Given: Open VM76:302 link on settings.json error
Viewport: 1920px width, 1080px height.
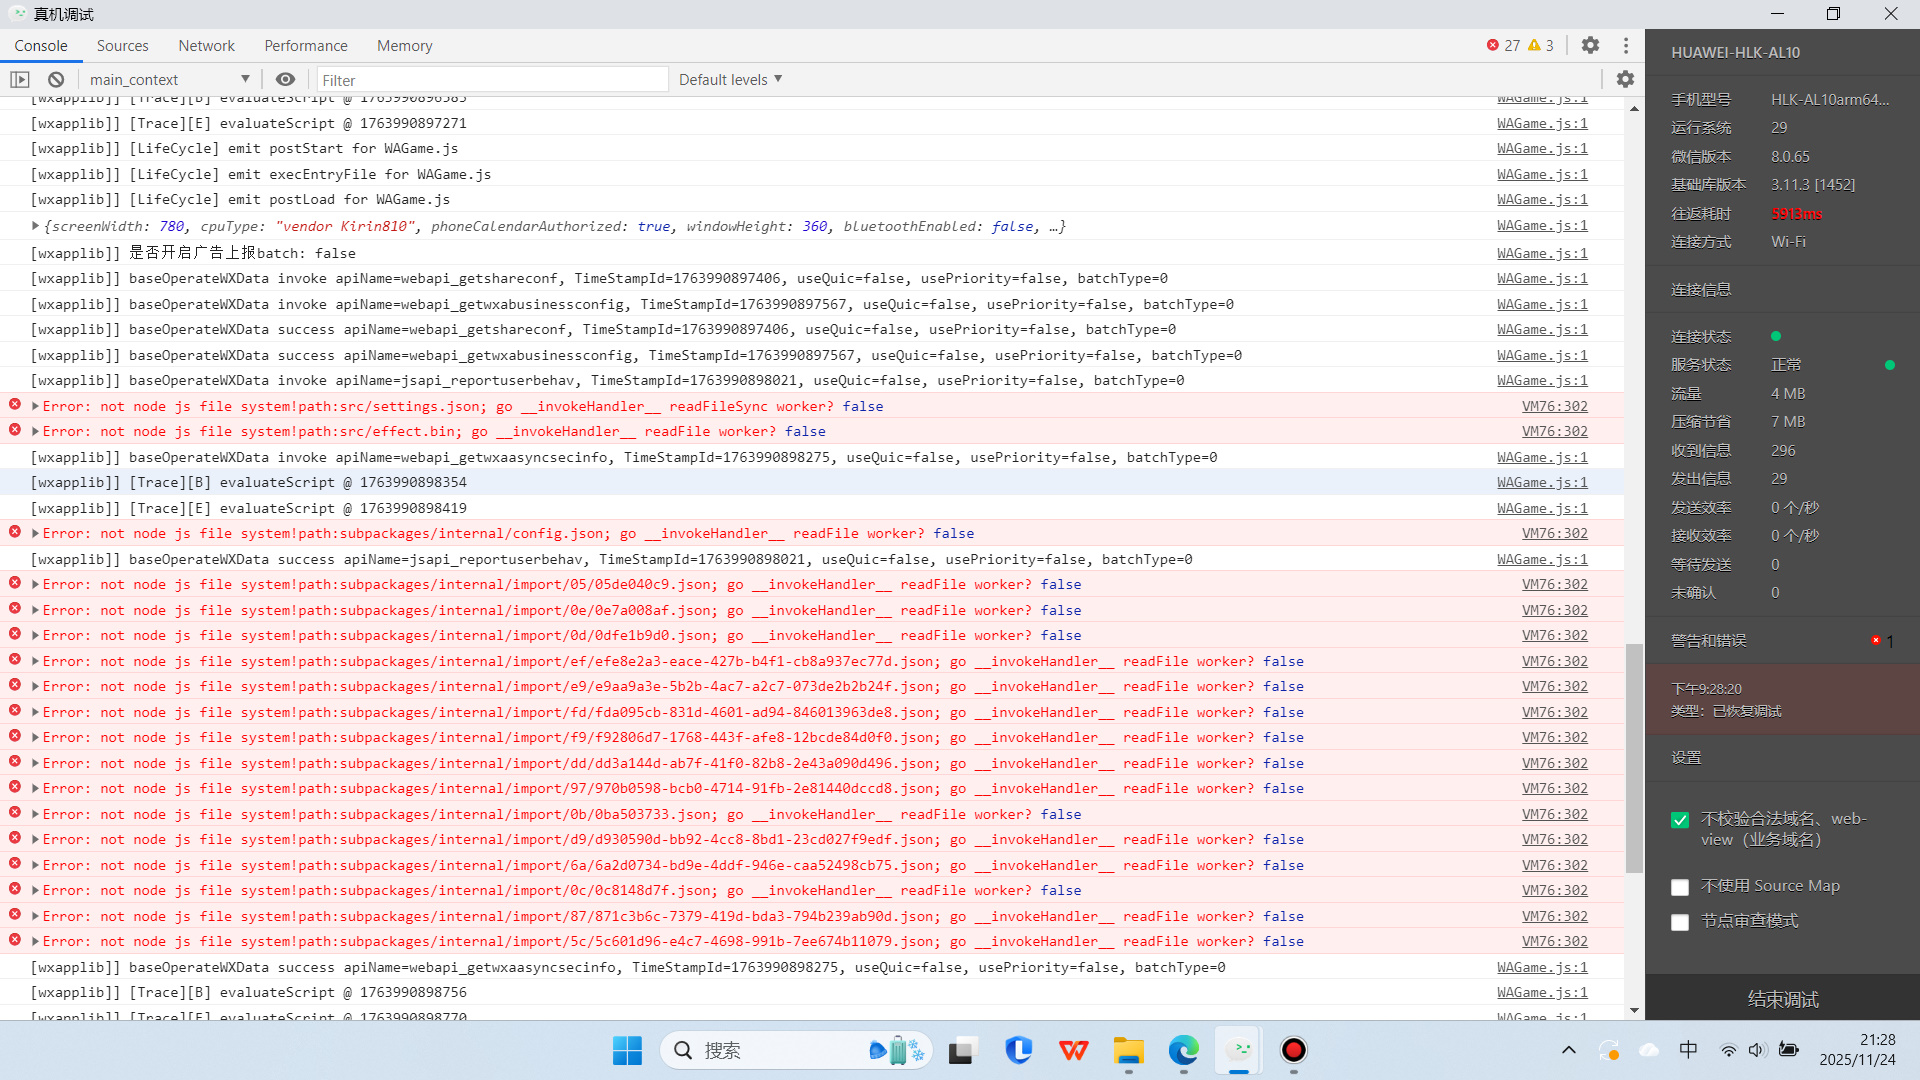Looking at the screenshot, I should 1554,406.
